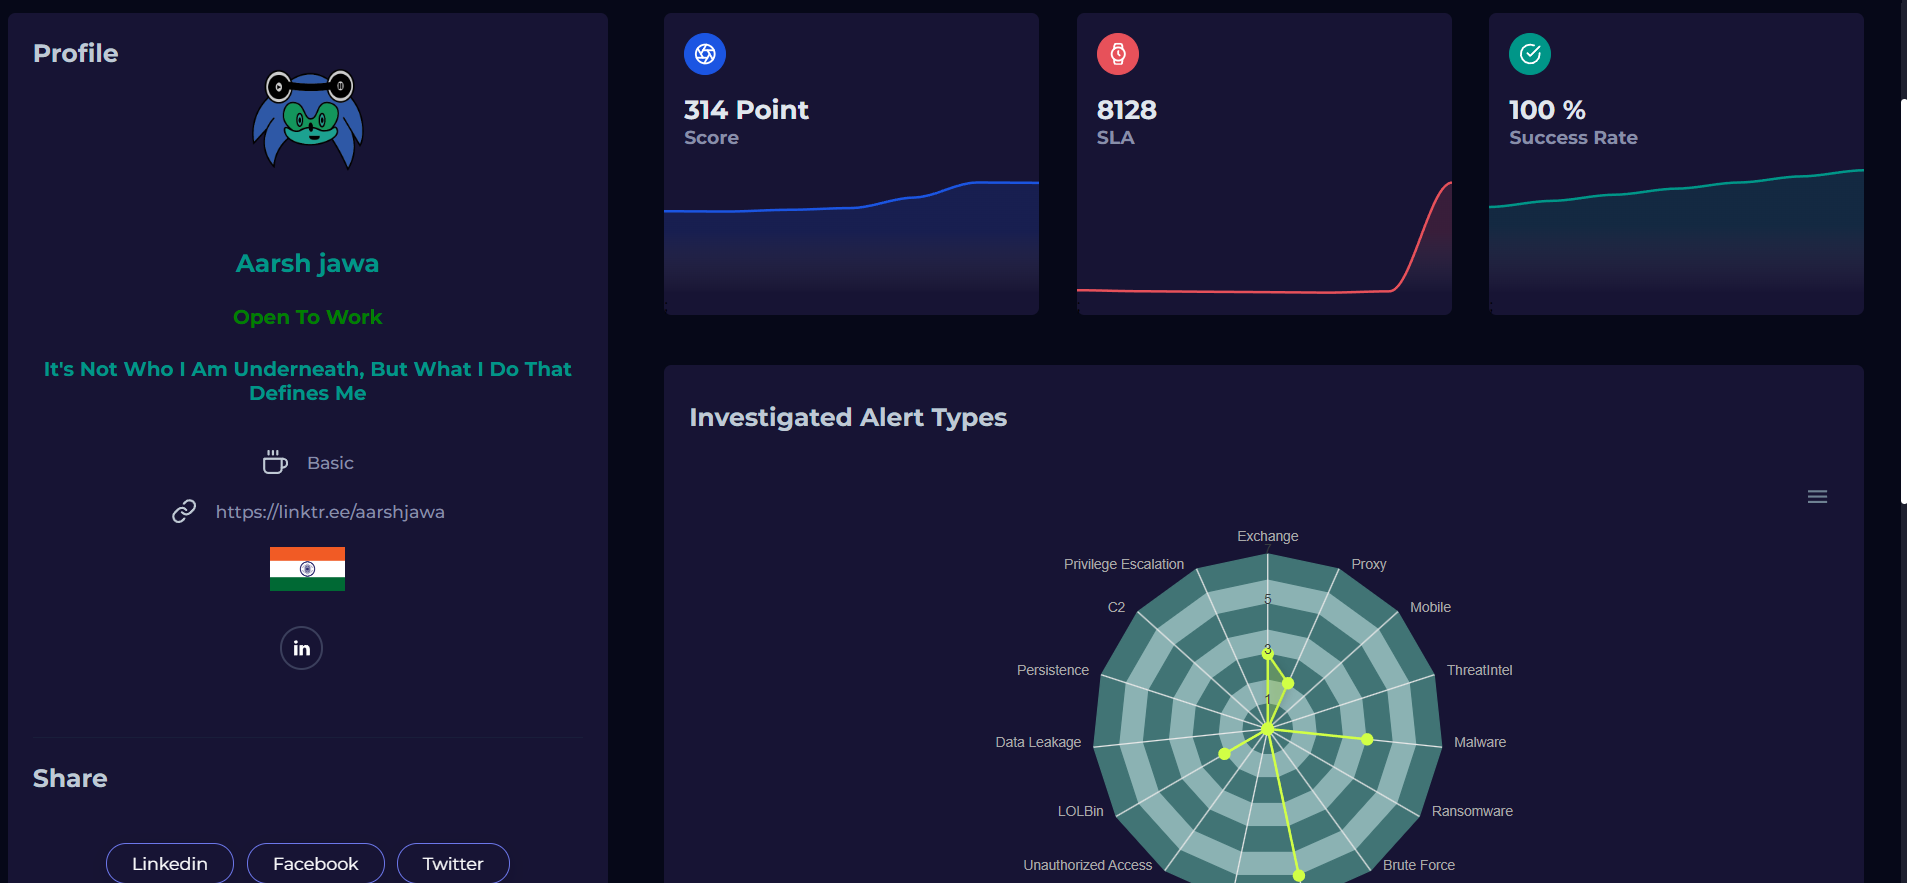The height and width of the screenshot is (883, 1907).
Task: Click the blue Score aperture icon
Action: point(705,54)
